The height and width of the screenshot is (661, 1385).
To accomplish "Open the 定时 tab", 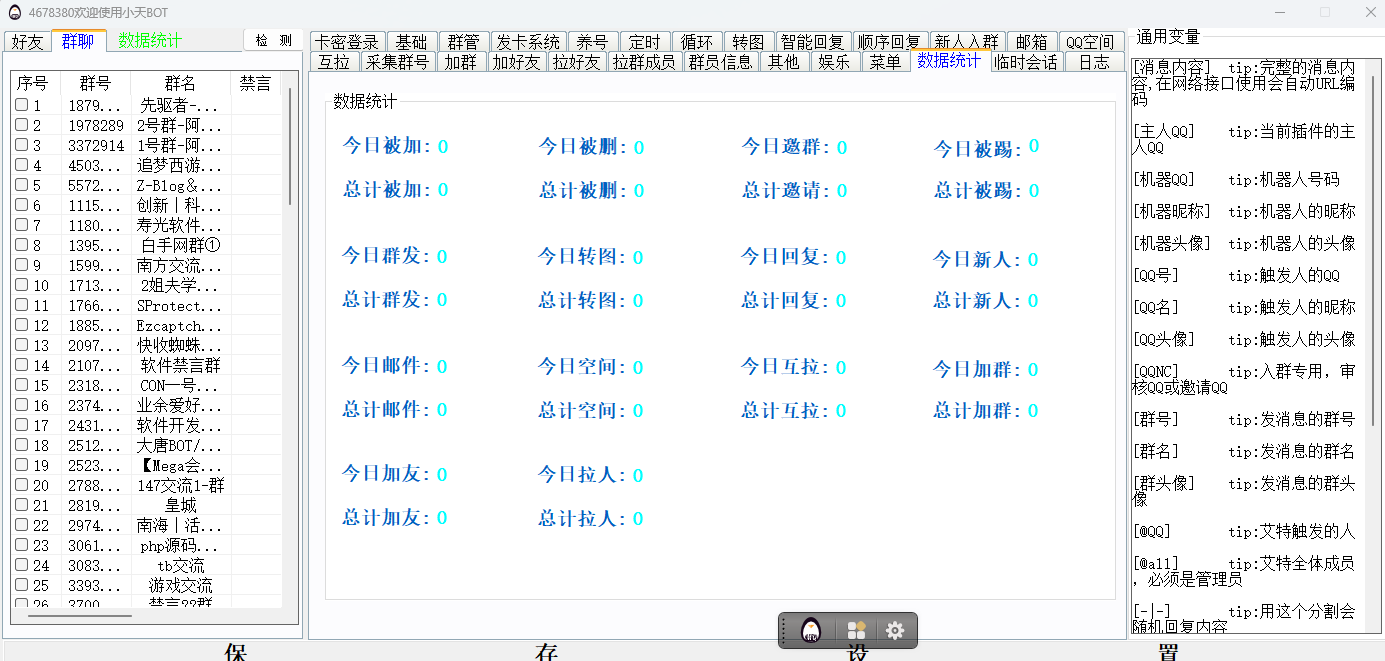I will click(x=645, y=42).
